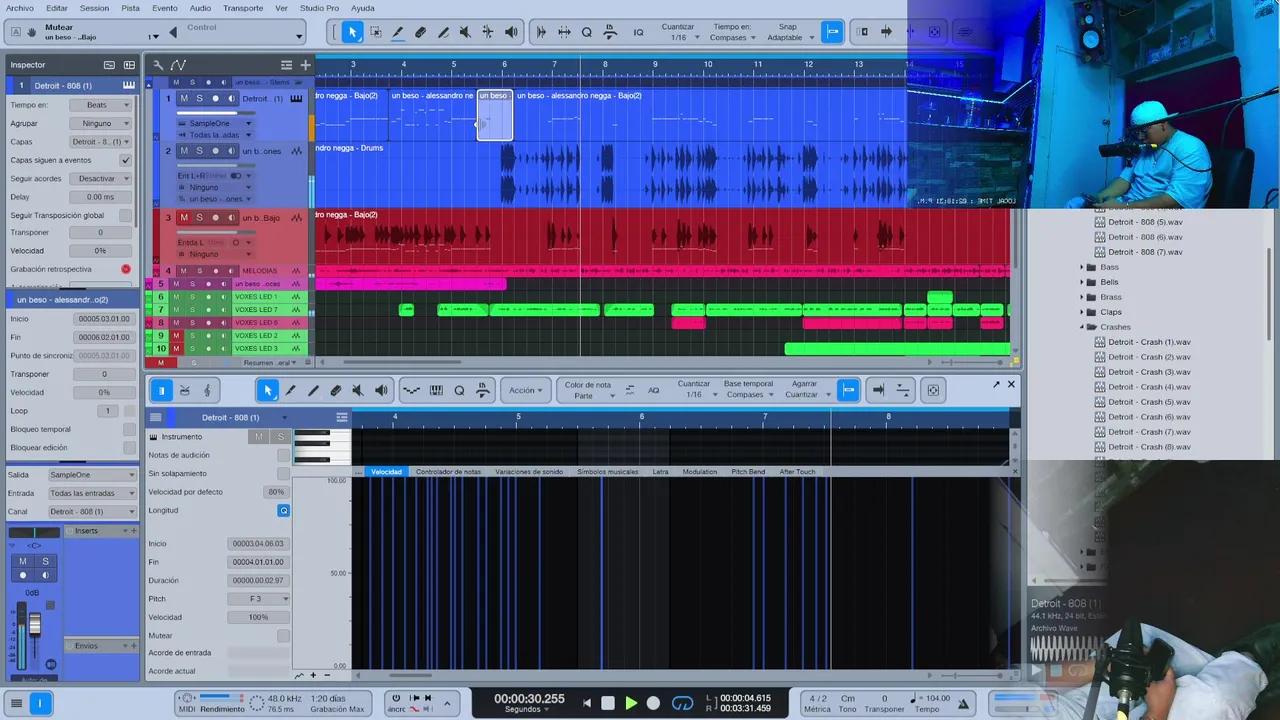Click the automation curve icon above the tracks
1280x720 pixels.
tap(178, 65)
